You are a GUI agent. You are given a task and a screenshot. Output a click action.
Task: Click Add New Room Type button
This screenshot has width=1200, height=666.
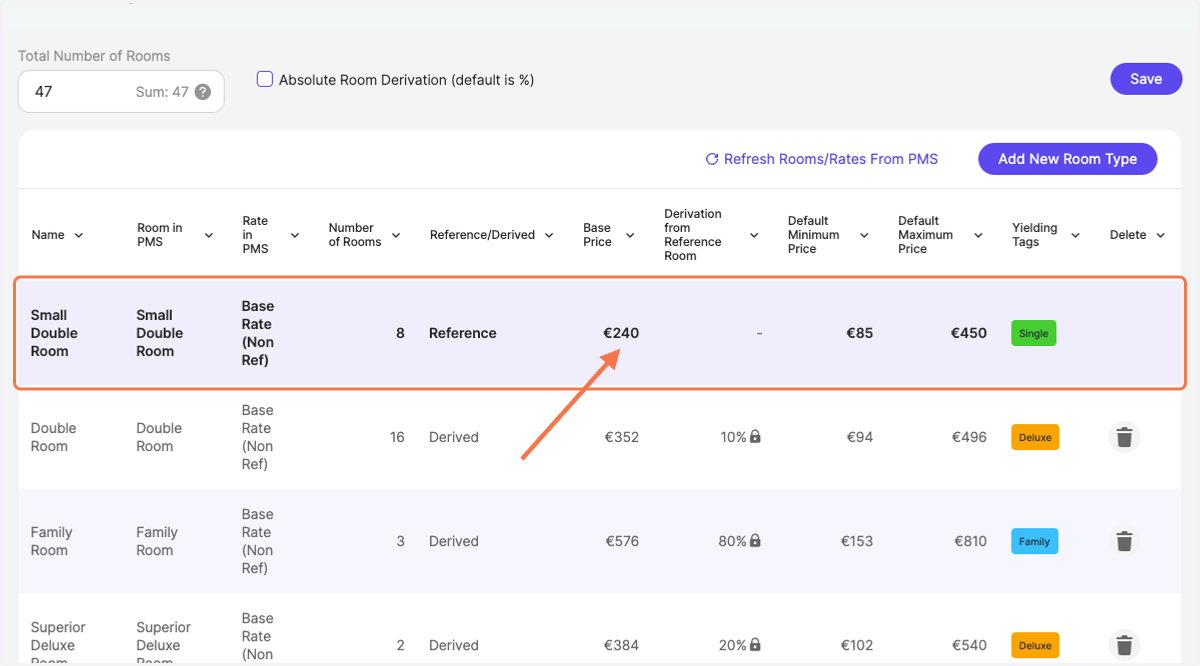tap(1067, 159)
